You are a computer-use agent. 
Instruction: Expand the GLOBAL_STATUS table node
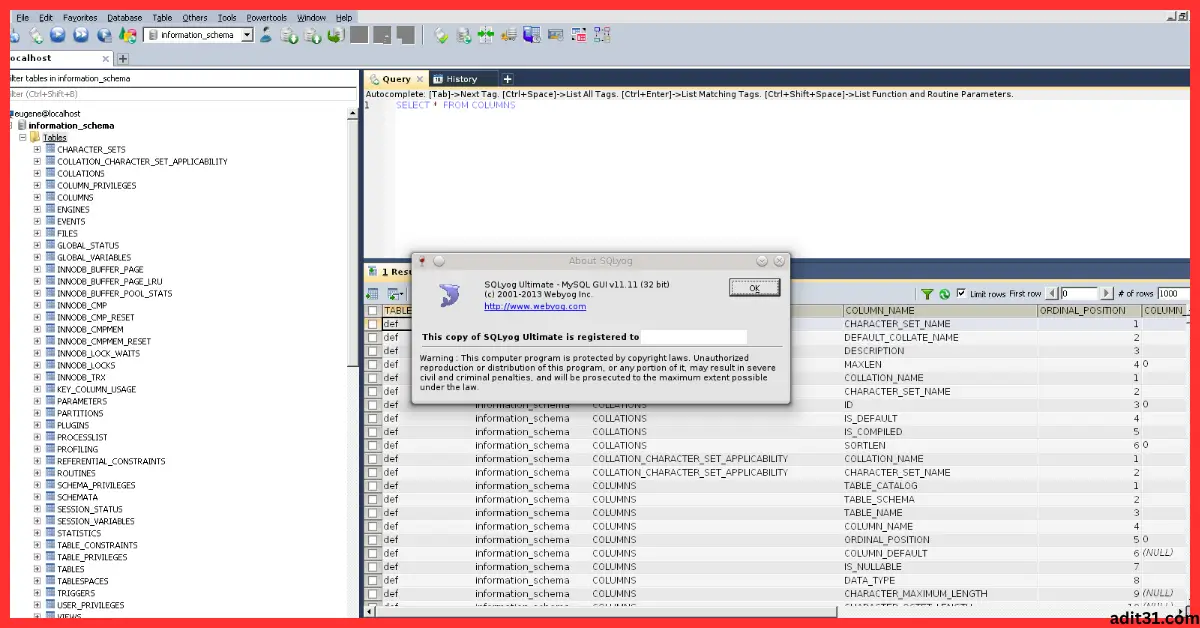click(37, 245)
